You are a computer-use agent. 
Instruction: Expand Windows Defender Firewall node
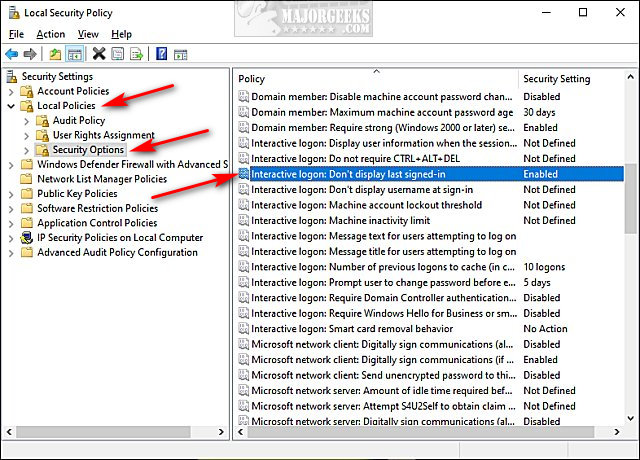coord(11,165)
